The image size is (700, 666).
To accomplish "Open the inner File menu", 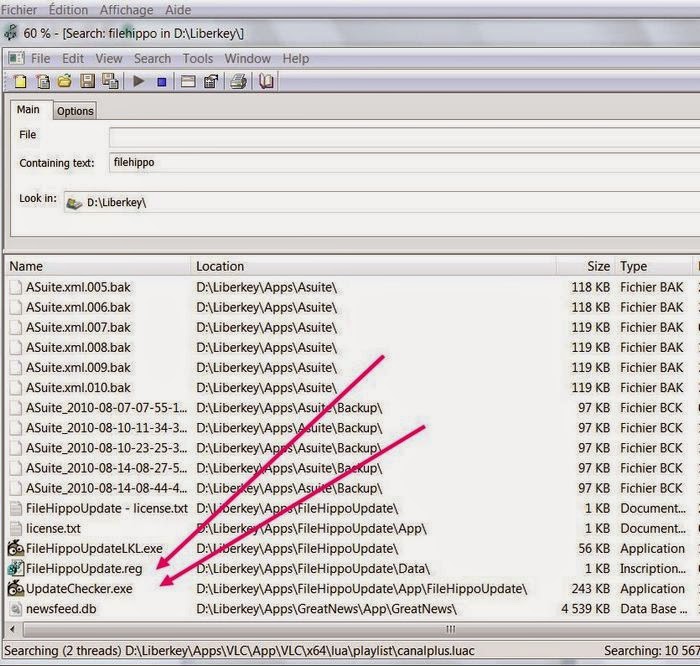I will pyautogui.click(x=40, y=58).
